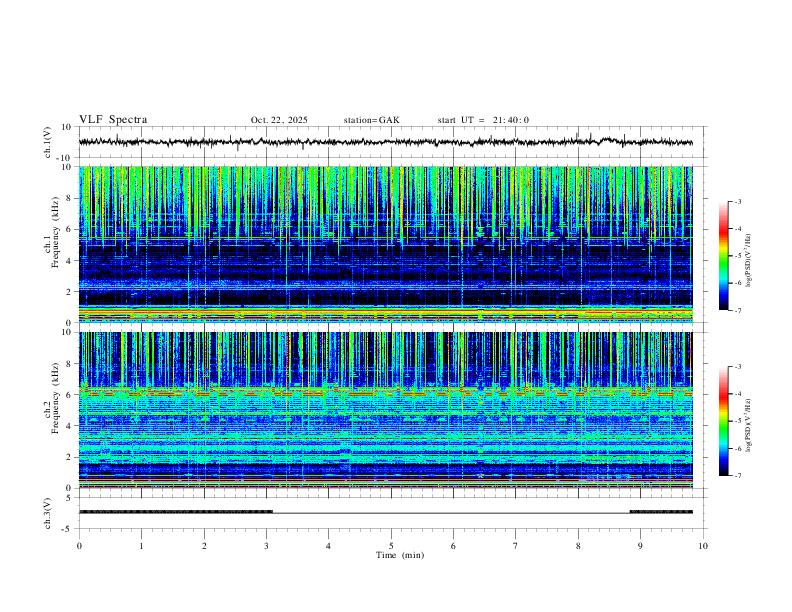Click the upper color bar's log(PSD) label
Screen dimensions: 792x612
point(749,261)
